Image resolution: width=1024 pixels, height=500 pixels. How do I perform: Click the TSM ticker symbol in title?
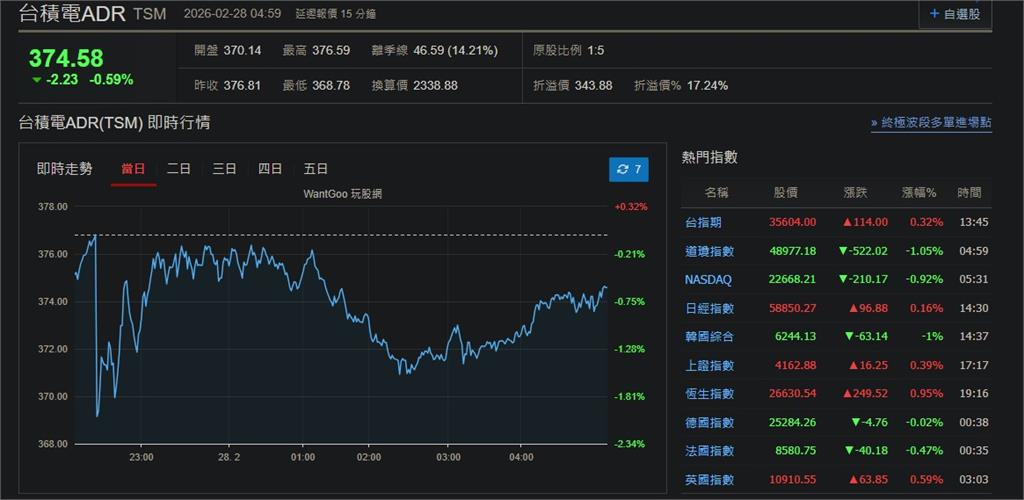pyautogui.click(x=150, y=14)
